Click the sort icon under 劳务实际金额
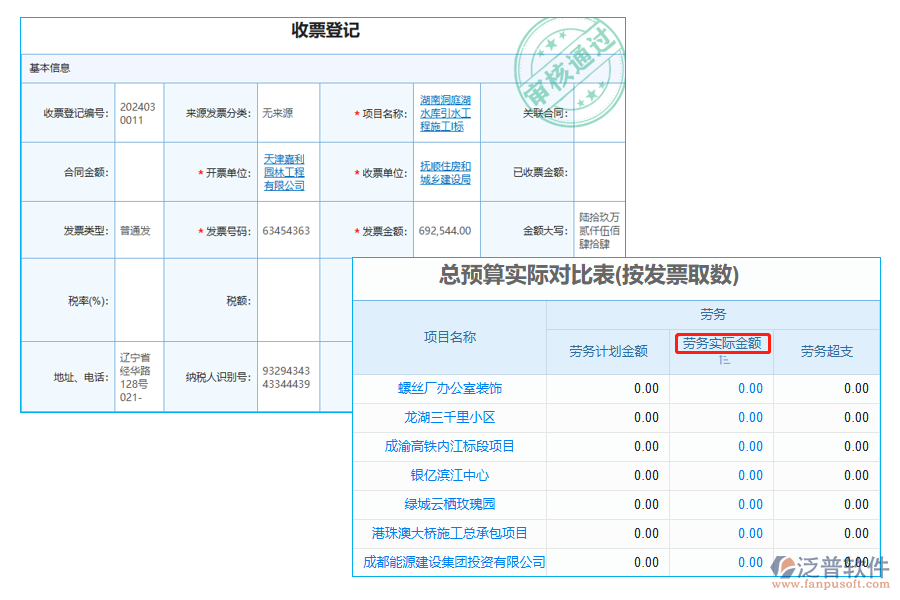 click(725, 358)
